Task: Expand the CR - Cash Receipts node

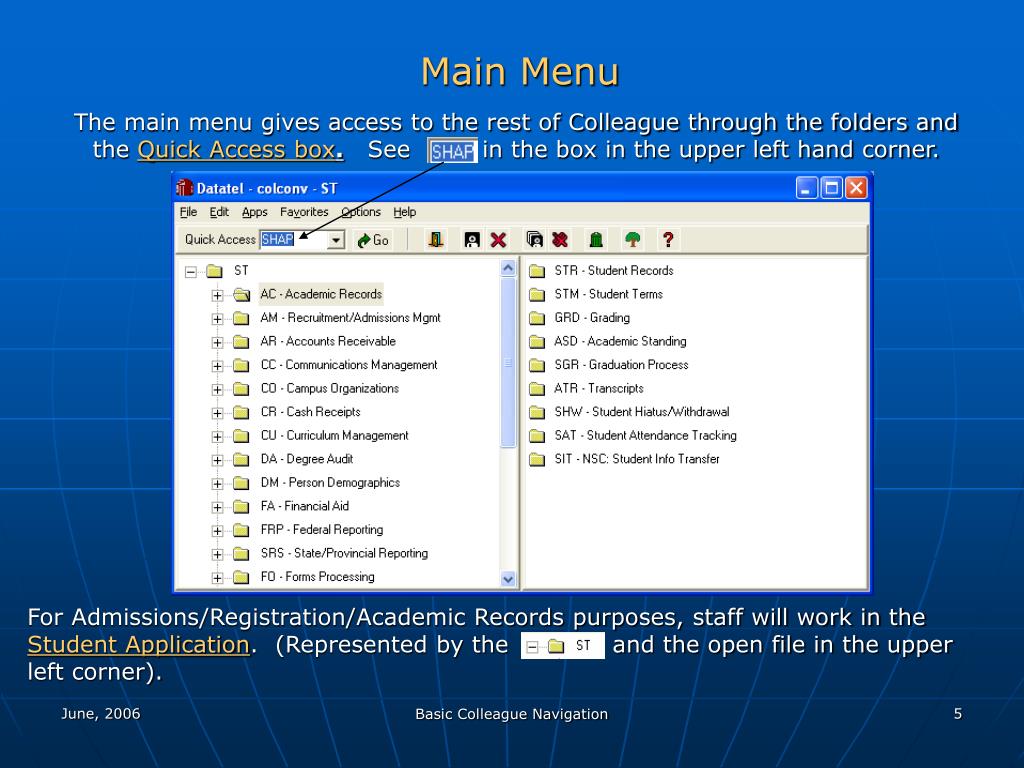Action: [x=217, y=413]
